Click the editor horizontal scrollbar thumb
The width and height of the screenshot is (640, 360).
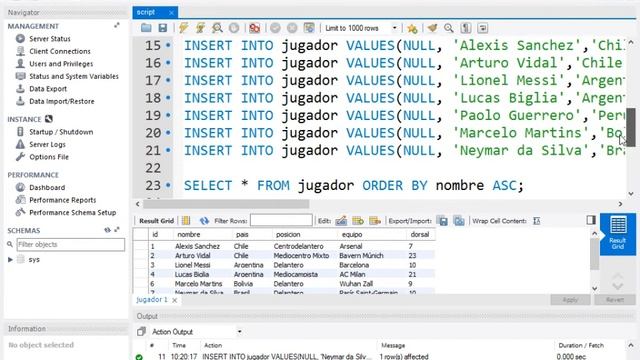(226, 203)
